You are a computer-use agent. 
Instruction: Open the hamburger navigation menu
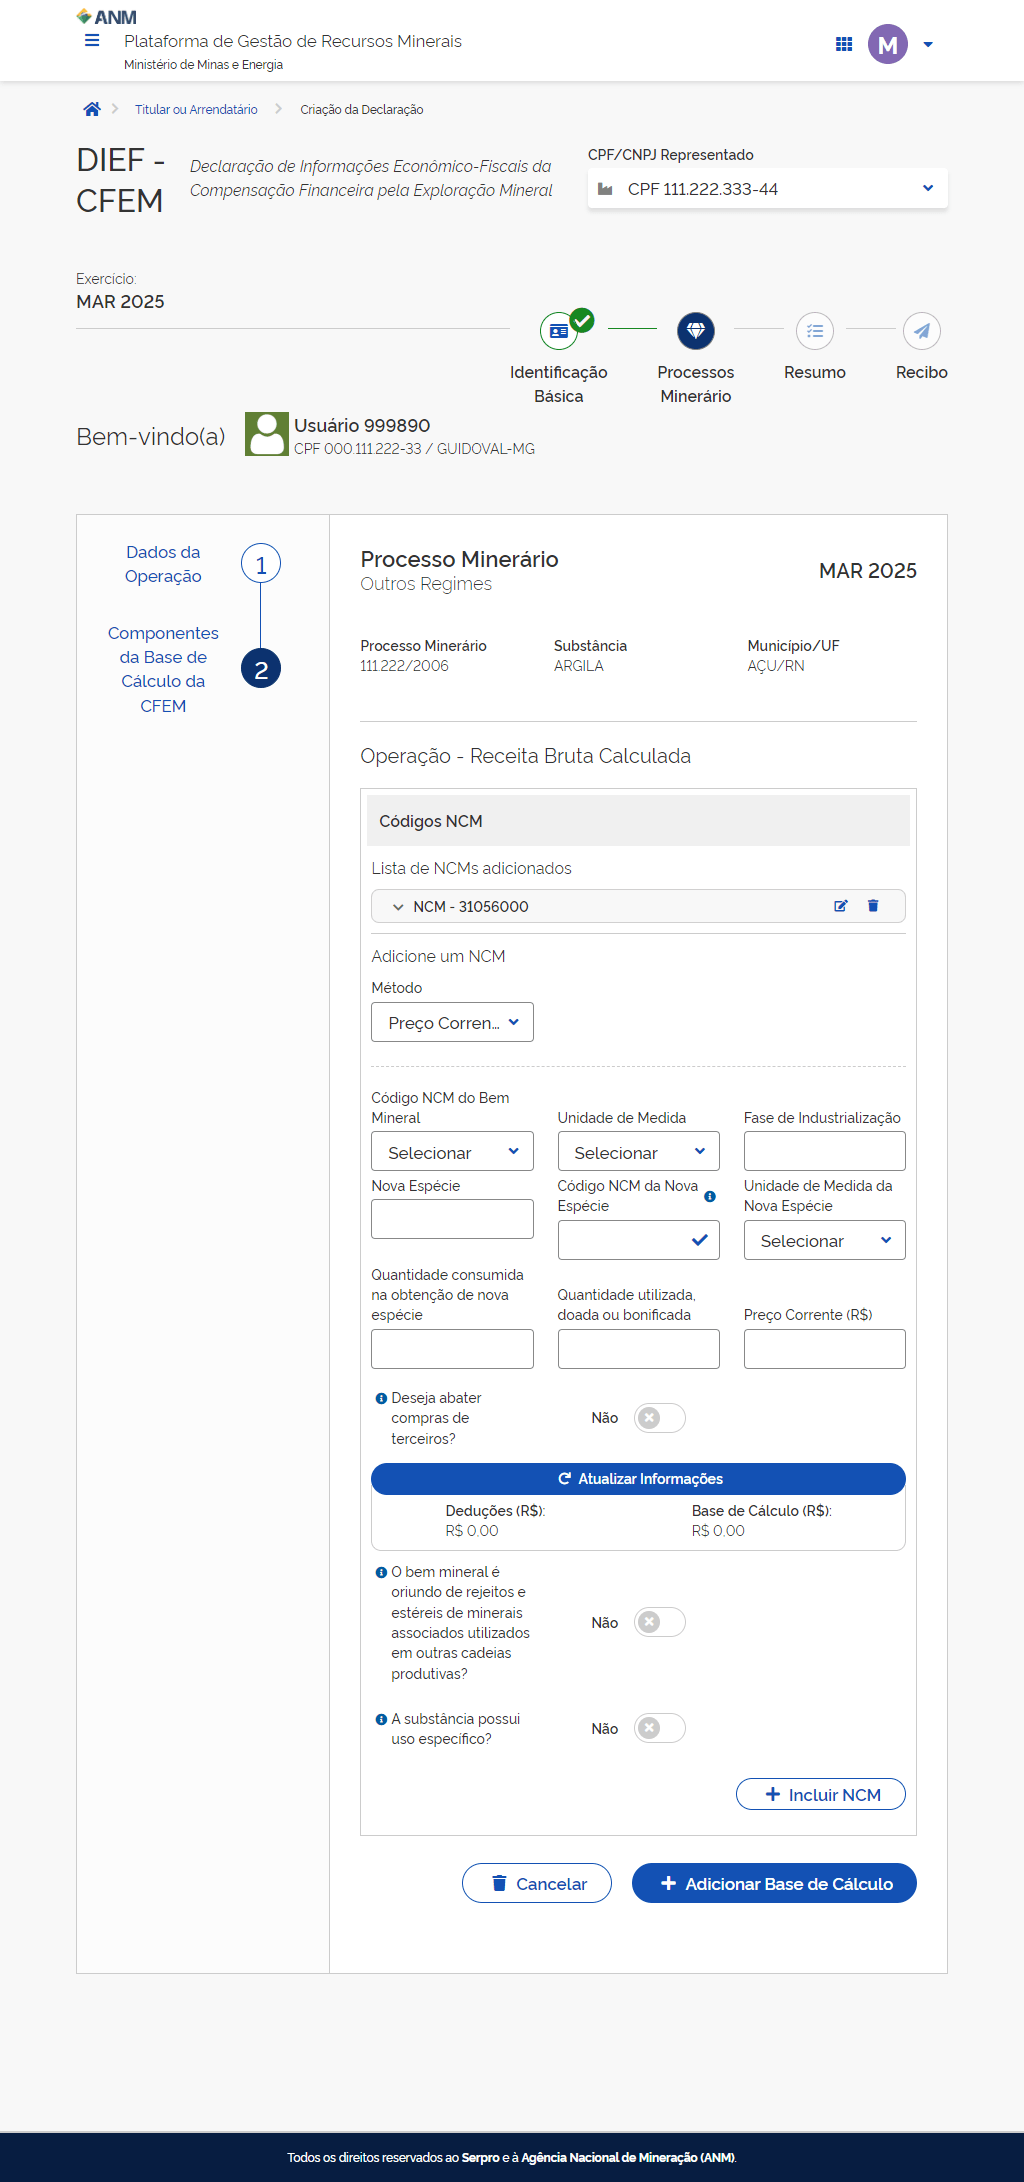click(92, 41)
